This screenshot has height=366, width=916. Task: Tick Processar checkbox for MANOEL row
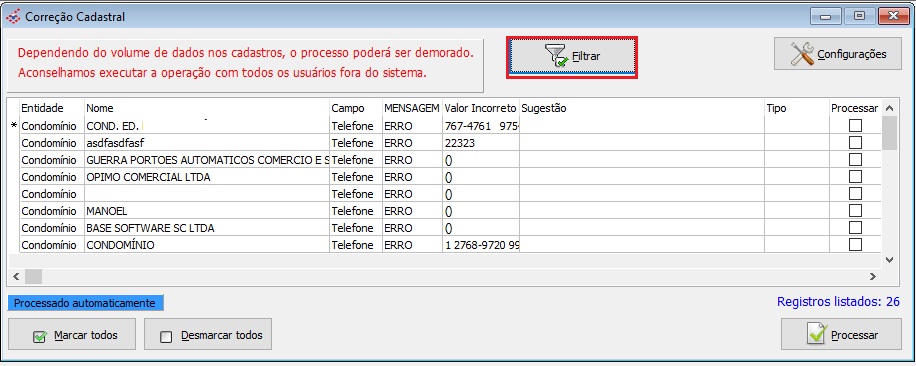click(x=855, y=210)
